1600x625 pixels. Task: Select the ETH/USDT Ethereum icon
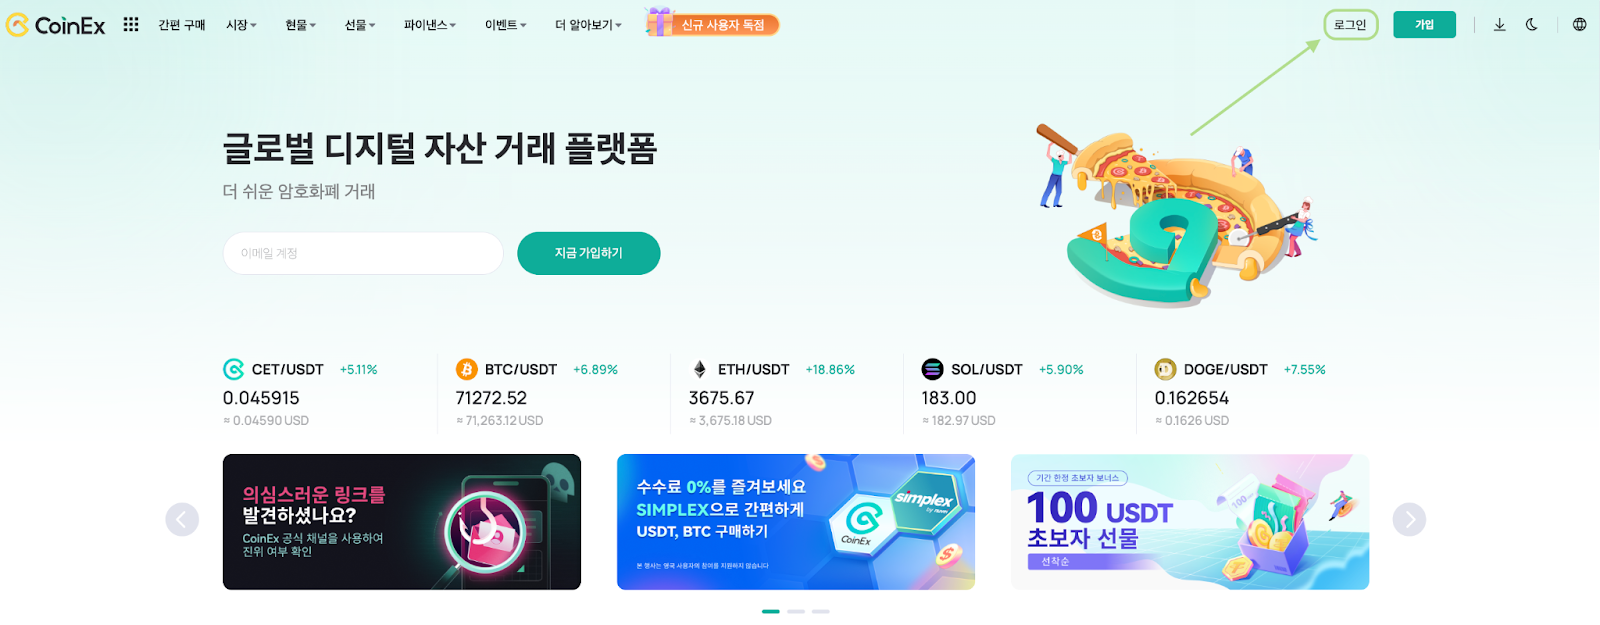click(699, 369)
